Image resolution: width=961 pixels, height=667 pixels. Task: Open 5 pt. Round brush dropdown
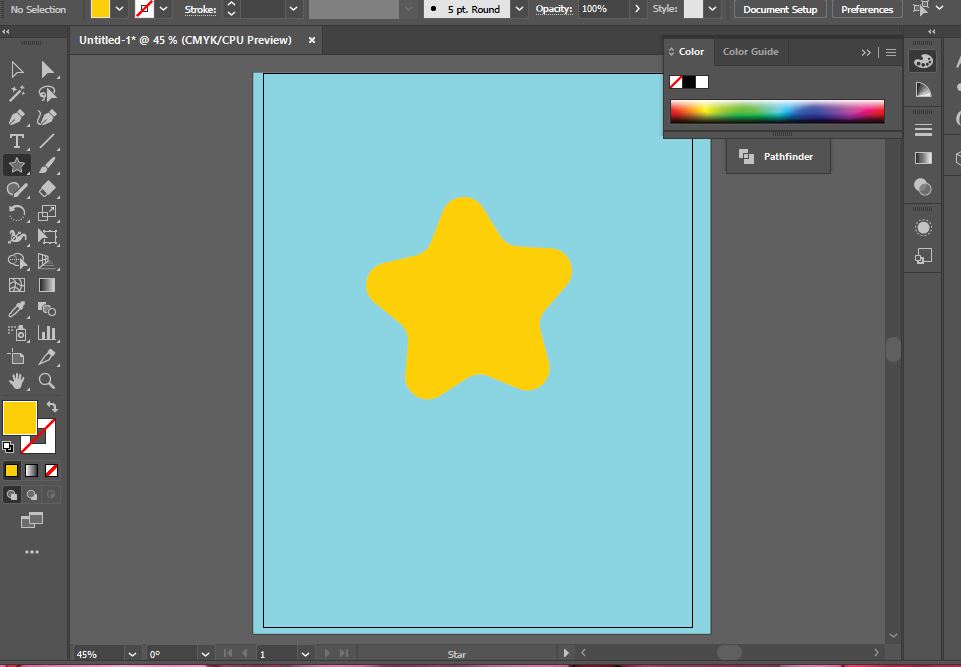click(520, 9)
